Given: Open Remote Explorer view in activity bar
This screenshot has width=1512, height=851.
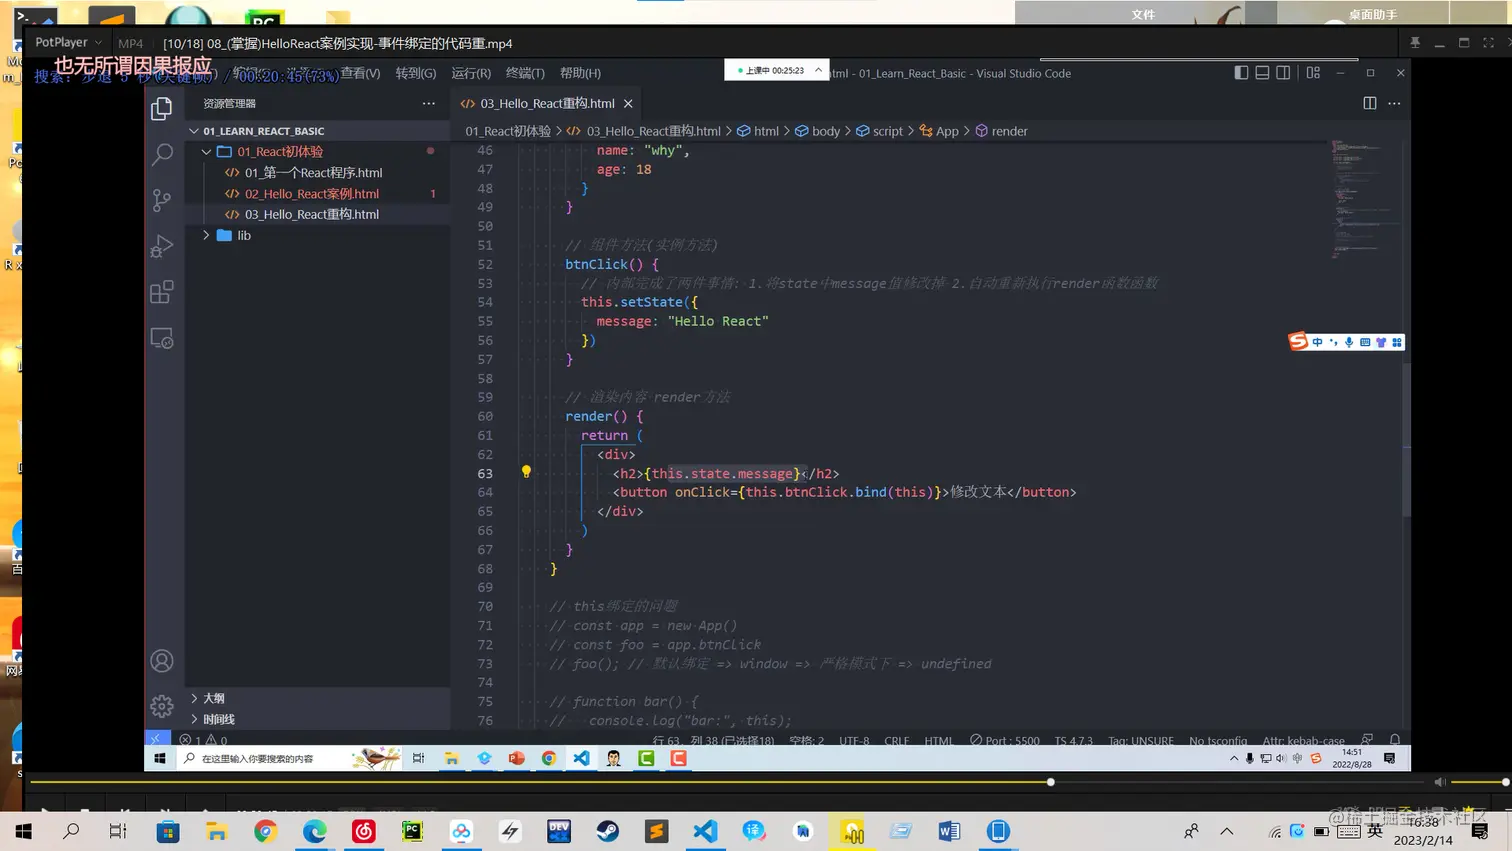Looking at the screenshot, I should 161,338.
